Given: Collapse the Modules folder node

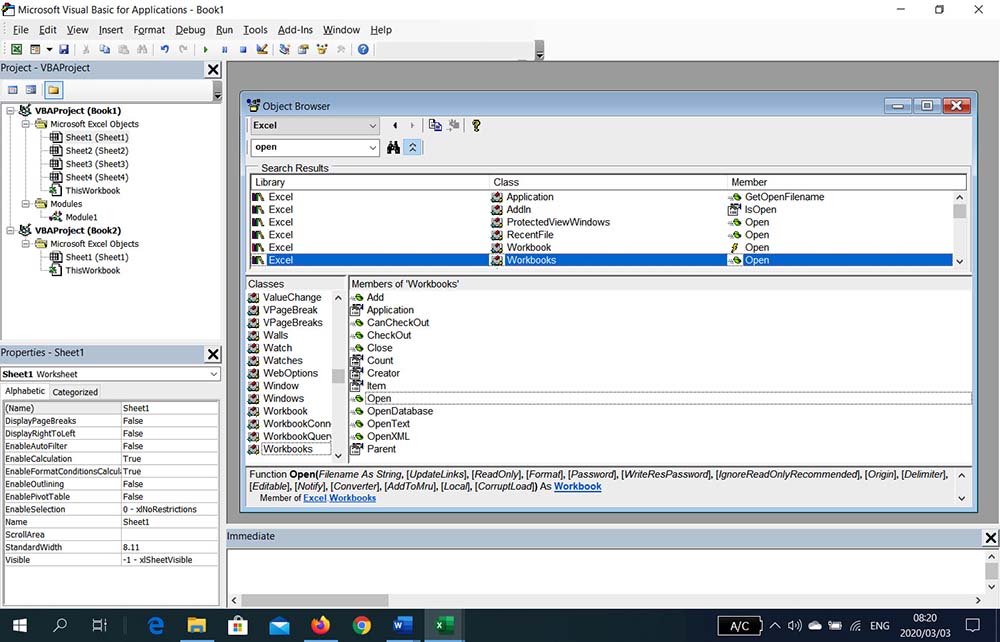Looking at the screenshot, I should pos(26,203).
